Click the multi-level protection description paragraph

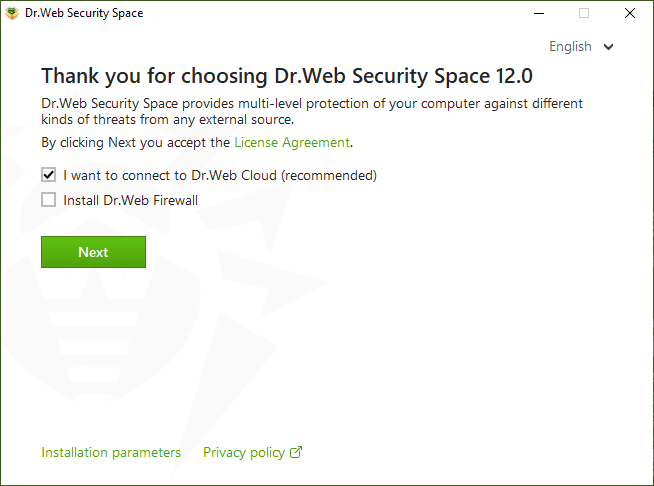coord(312,111)
